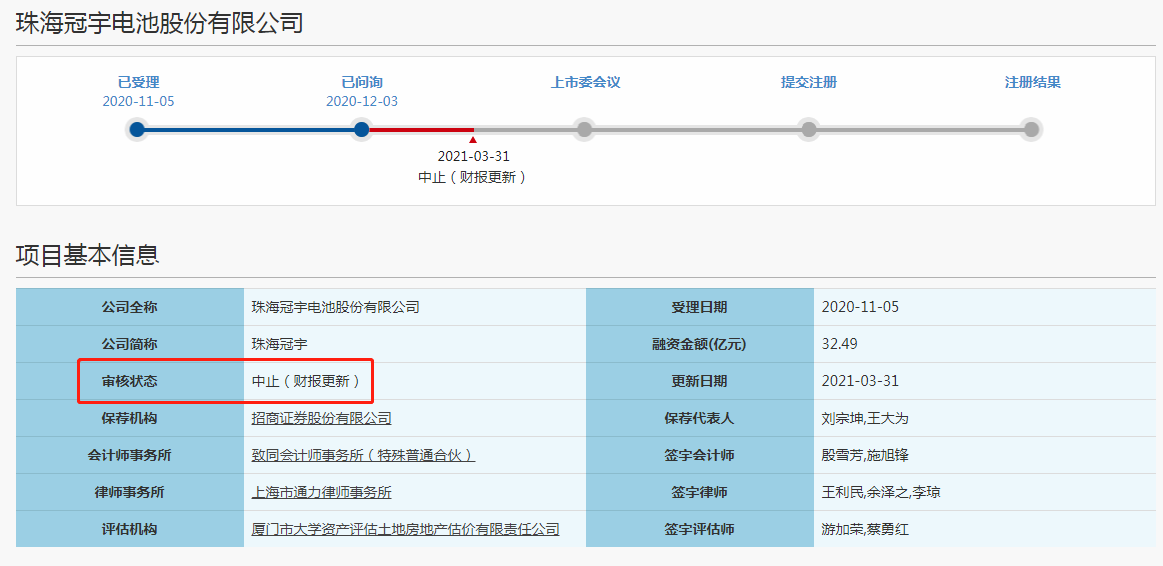The image size is (1163, 566).
Task: Click 中止（财报更新）text under the timeline
Action: tap(473, 178)
